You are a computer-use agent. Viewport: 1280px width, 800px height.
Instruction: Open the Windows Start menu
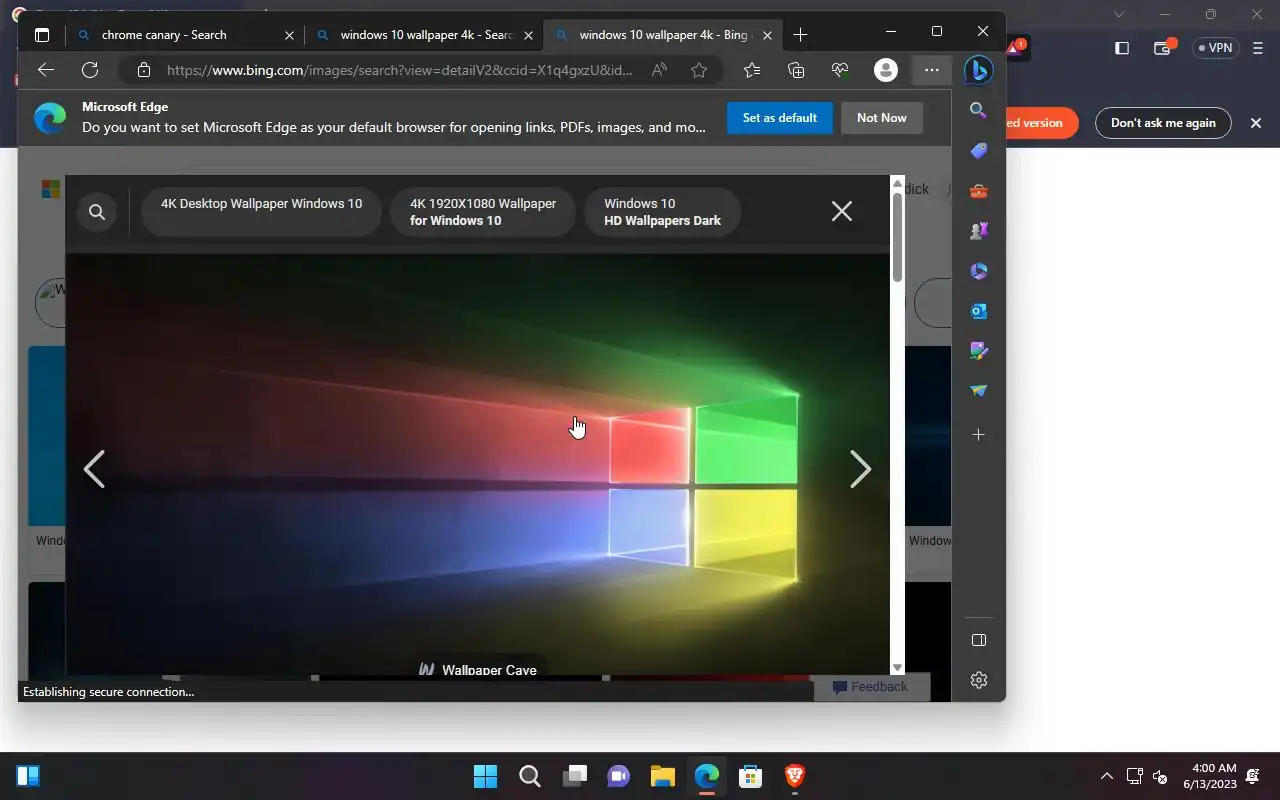point(485,776)
